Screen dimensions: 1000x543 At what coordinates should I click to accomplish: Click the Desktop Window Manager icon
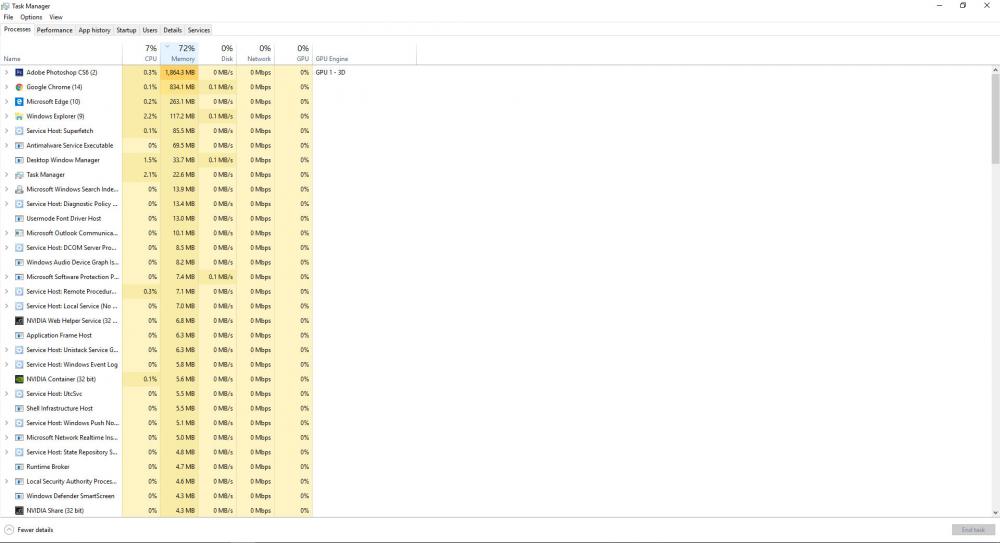pyautogui.click(x=19, y=160)
